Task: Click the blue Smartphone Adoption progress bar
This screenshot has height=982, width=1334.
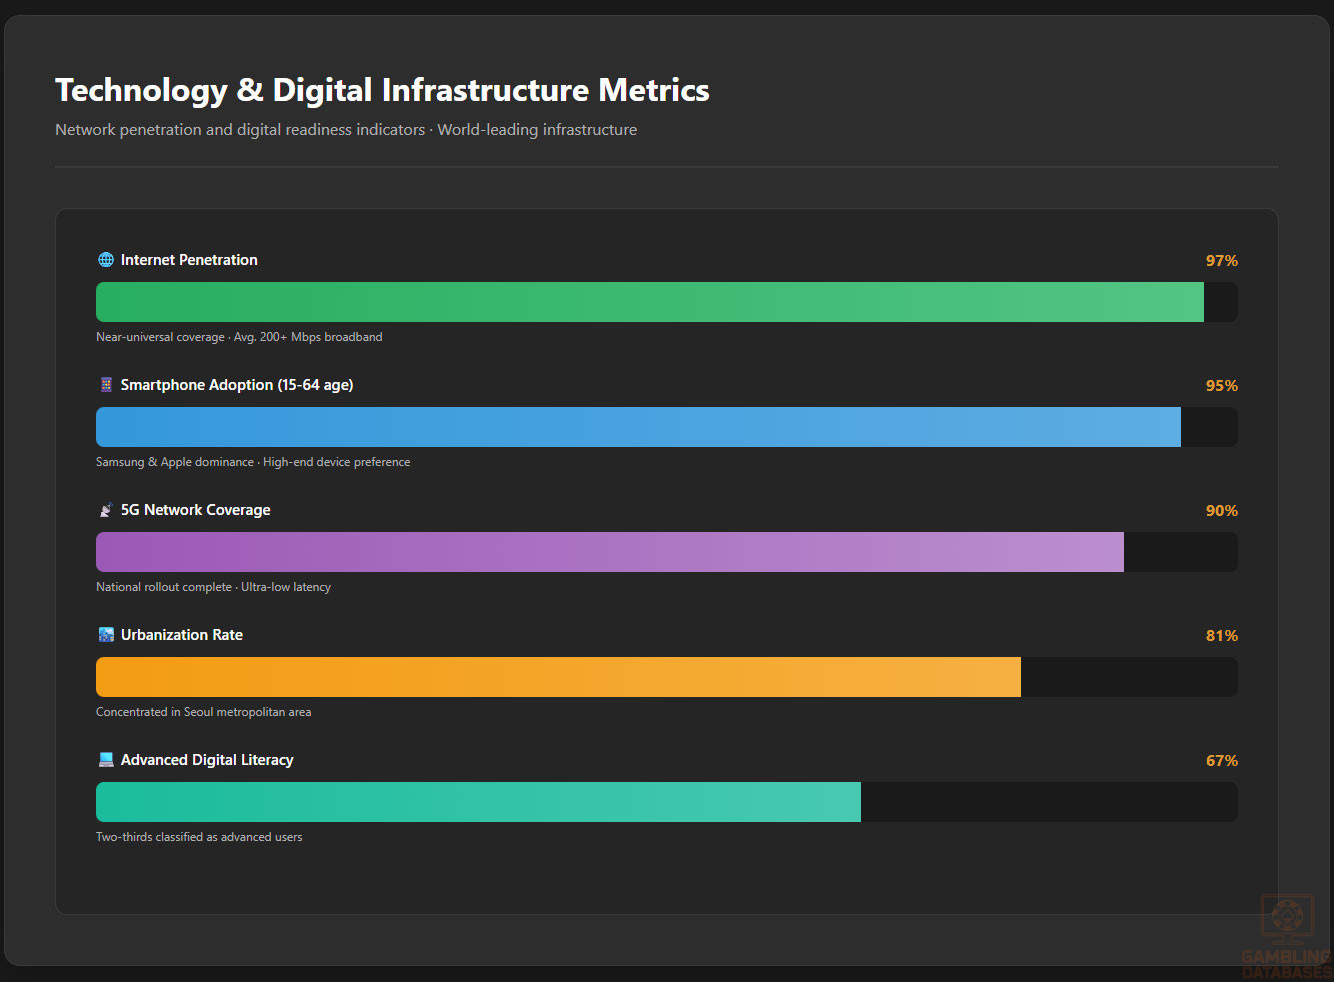Action: point(638,427)
